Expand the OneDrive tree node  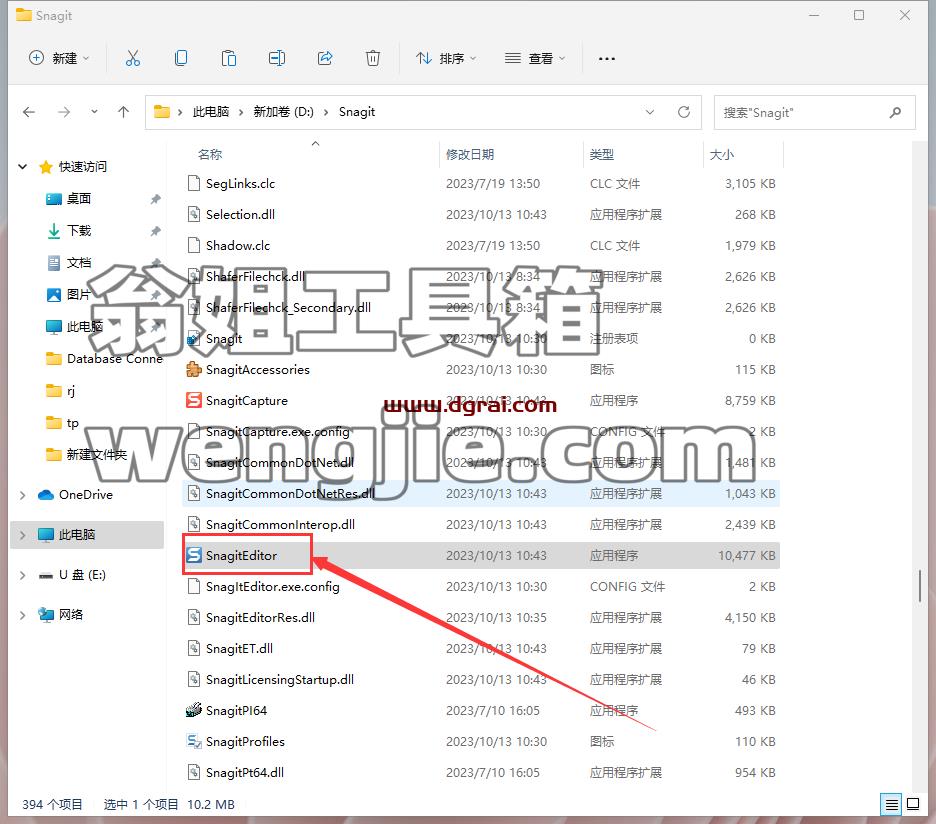coord(23,495)
